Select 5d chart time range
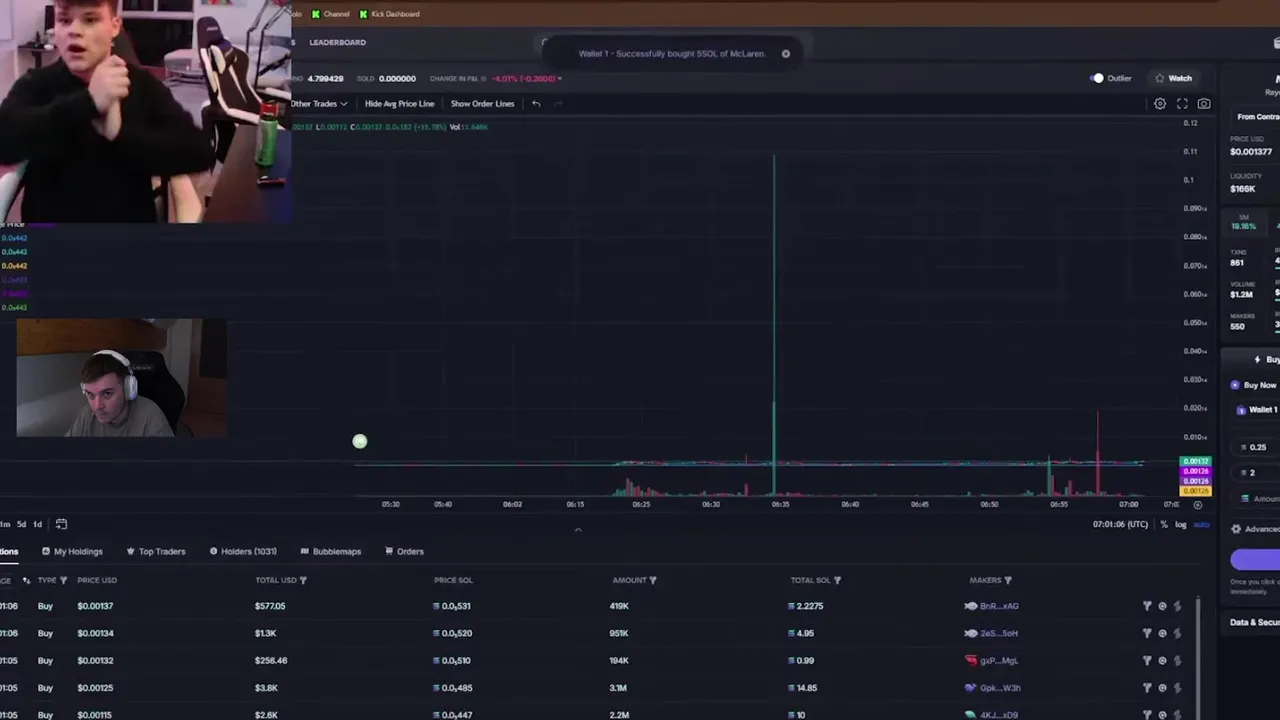 21,524
